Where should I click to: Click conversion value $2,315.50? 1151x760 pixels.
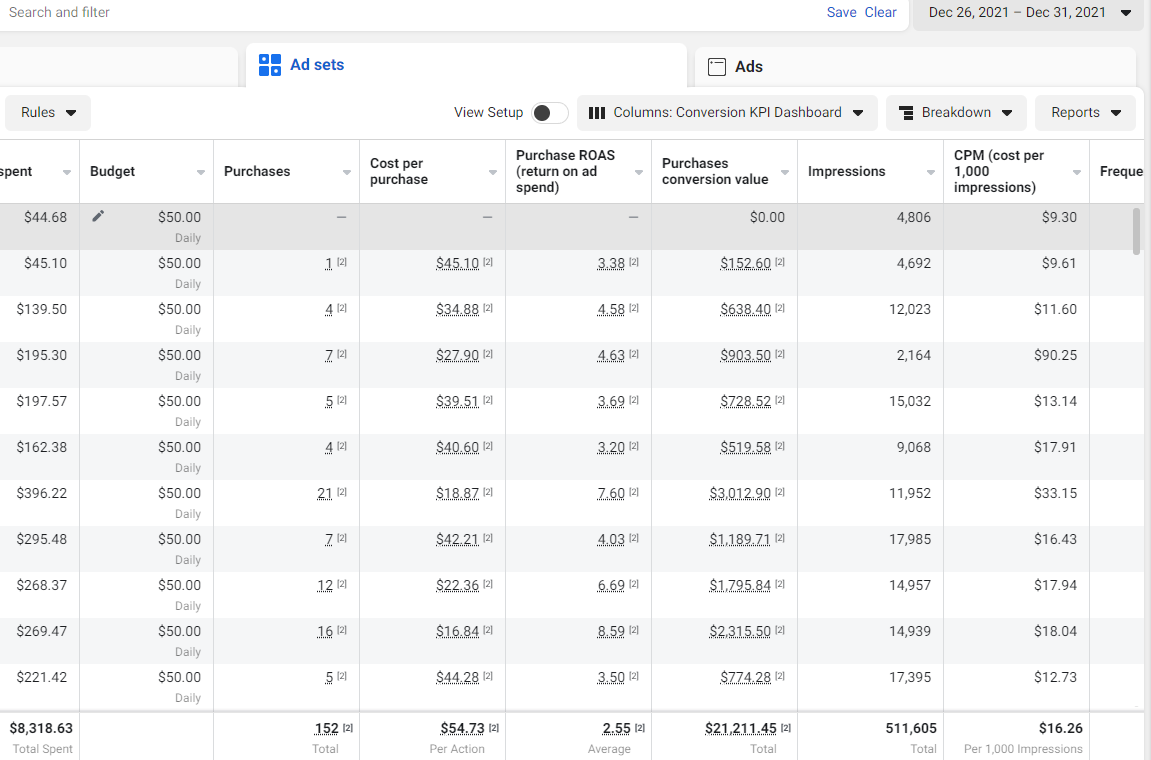[x=740, y=631]
